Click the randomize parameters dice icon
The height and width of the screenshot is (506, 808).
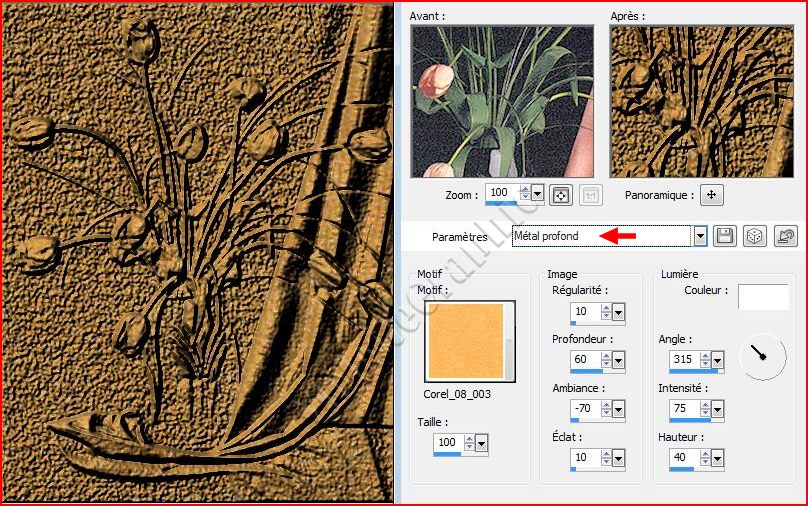coord(756,236)
